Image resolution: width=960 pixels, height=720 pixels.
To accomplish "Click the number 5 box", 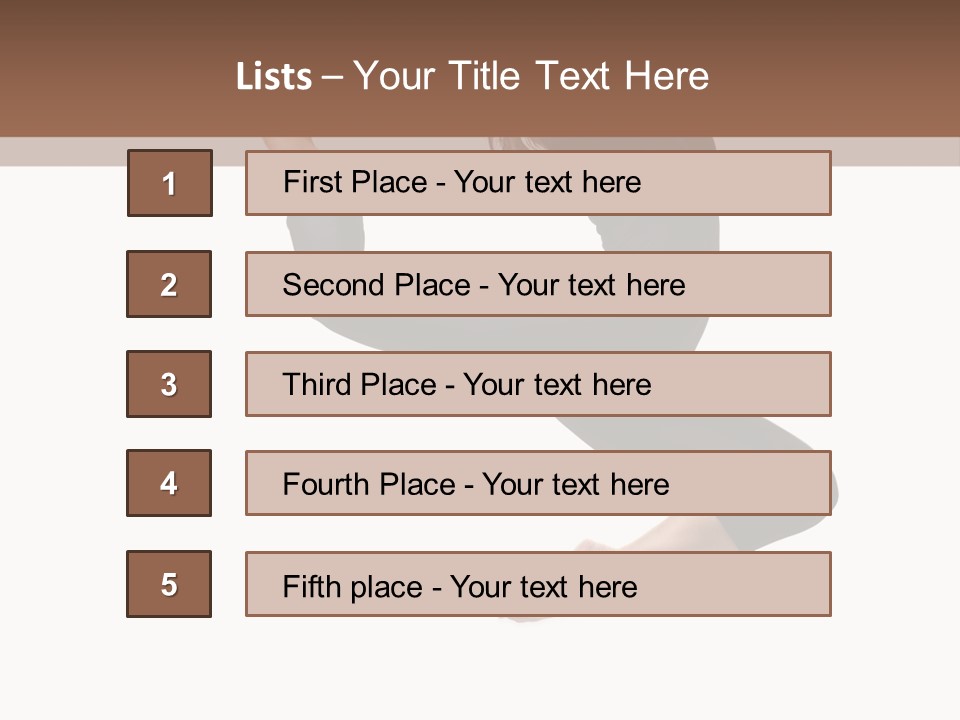I will pos(169,584).
